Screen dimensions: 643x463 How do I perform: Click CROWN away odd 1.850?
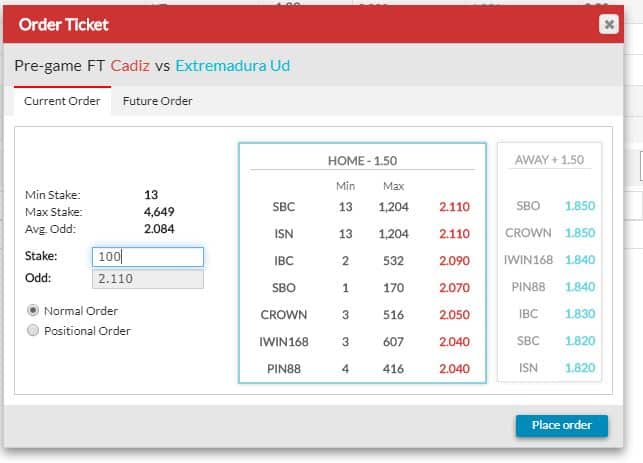[x=580, y=233]
